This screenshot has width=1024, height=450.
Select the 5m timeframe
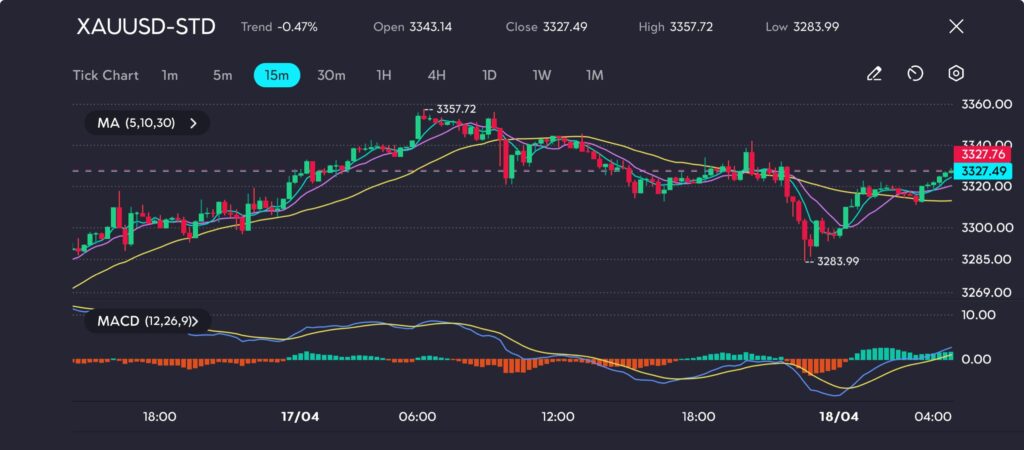pos(222,74)
